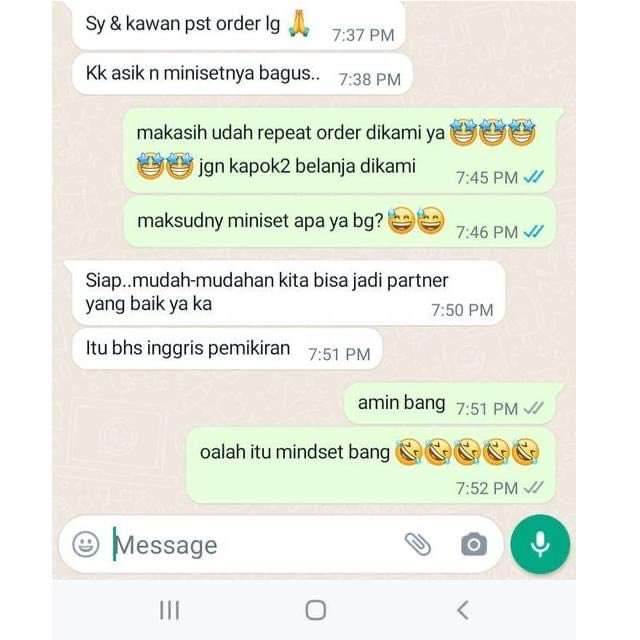This screenshot has height=640, width=640.
Task: Tap the folded hands emoji in first message
Action: [x=299, y=24]
